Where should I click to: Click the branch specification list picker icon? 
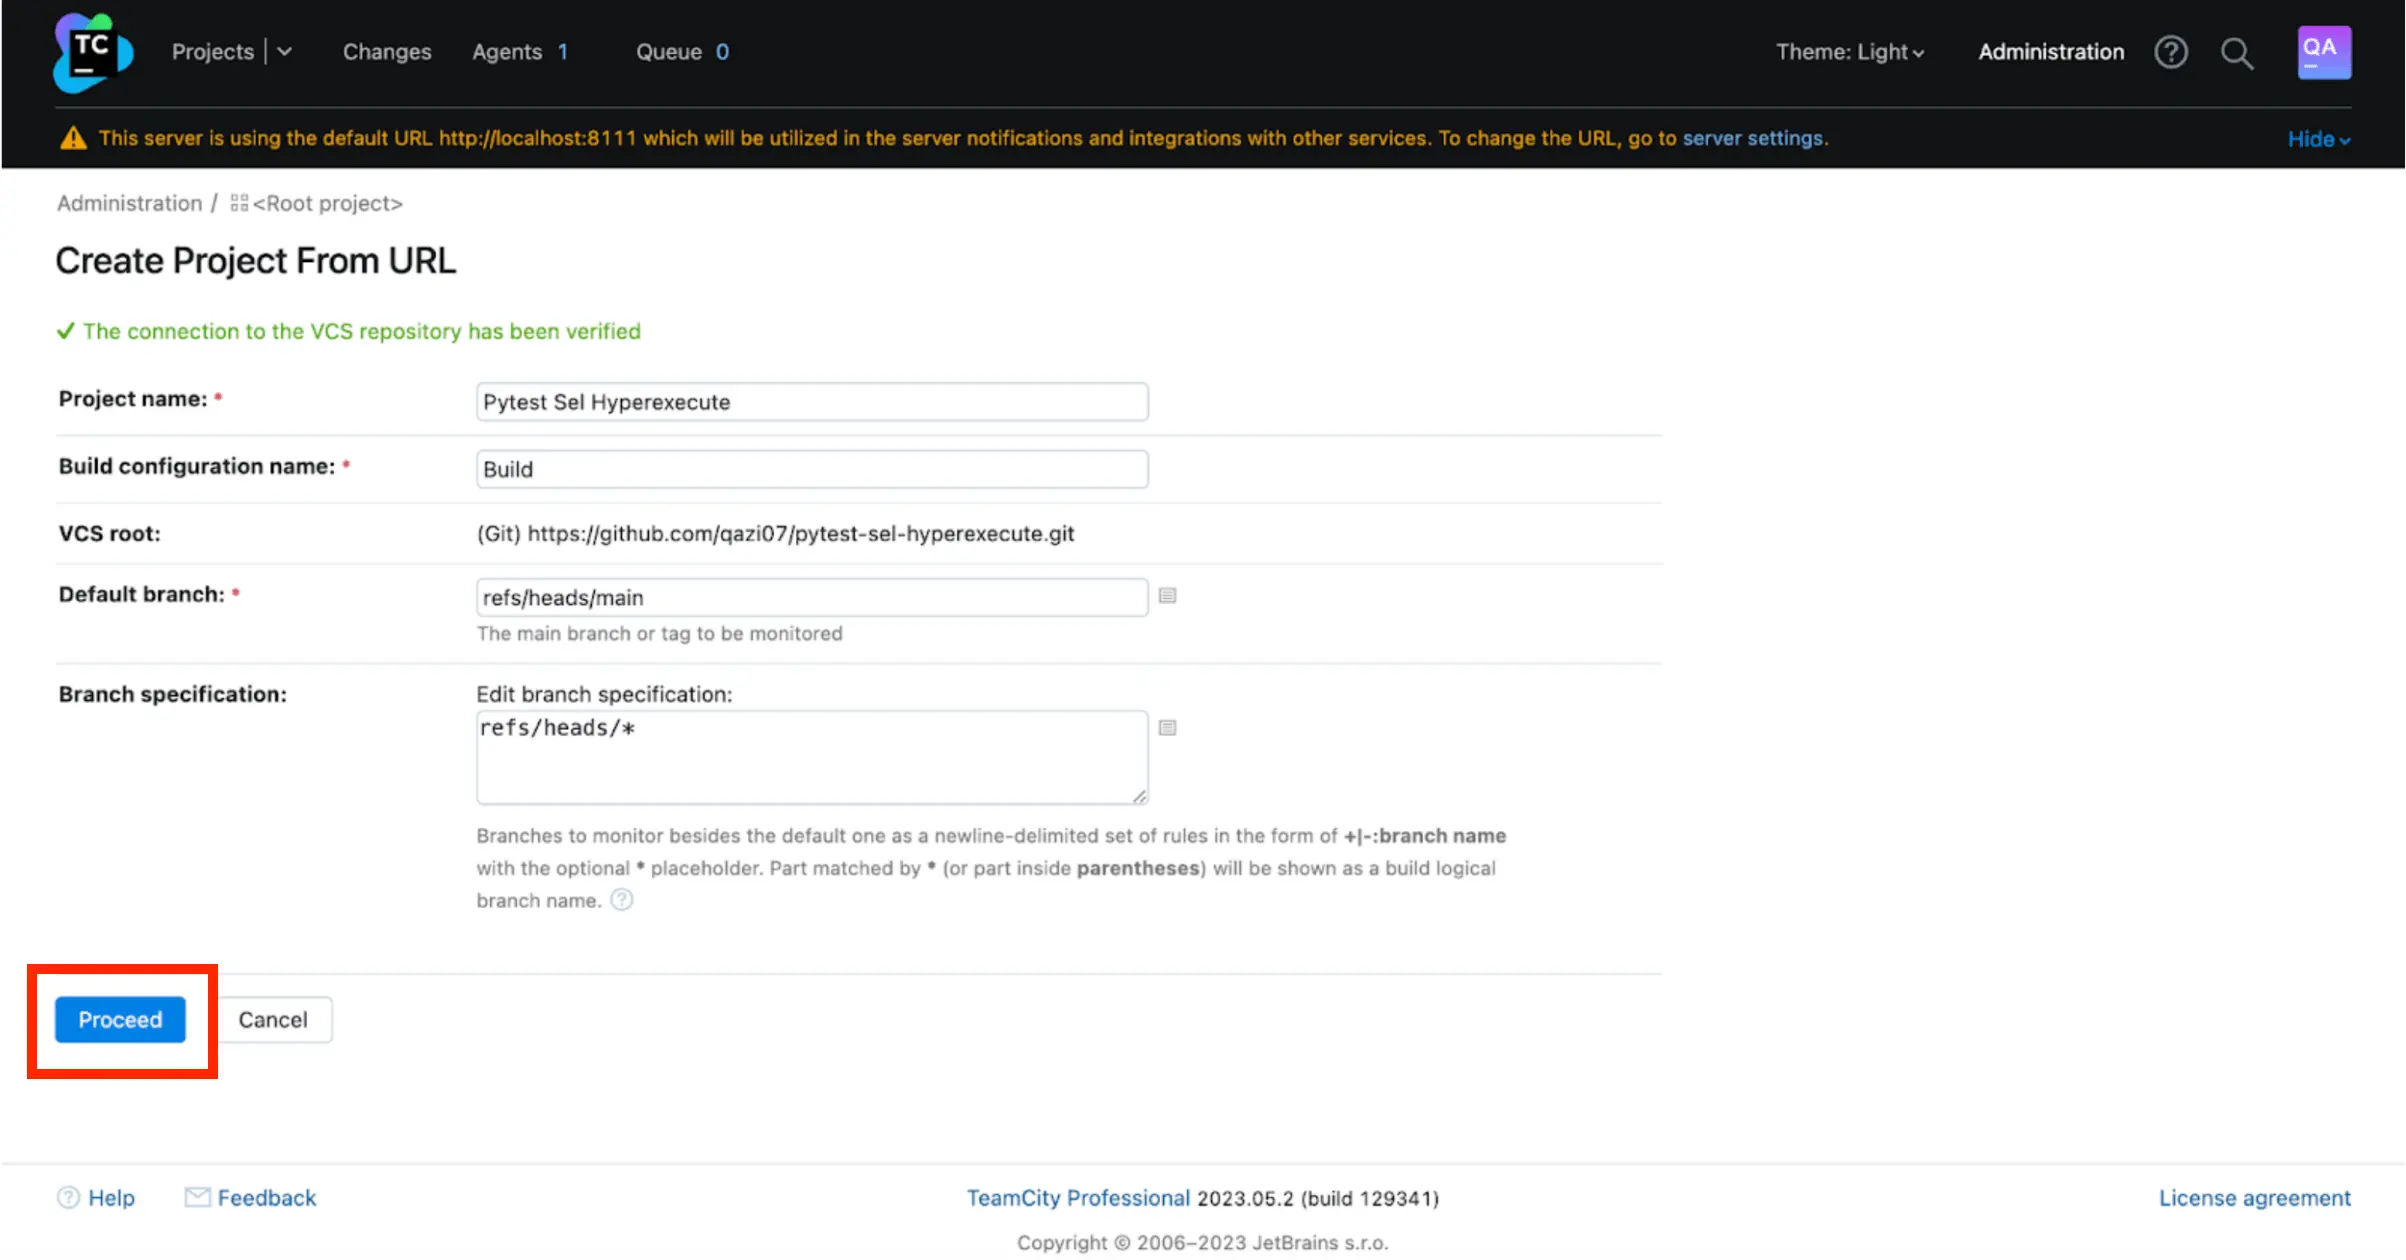[x=1167, y=728]
